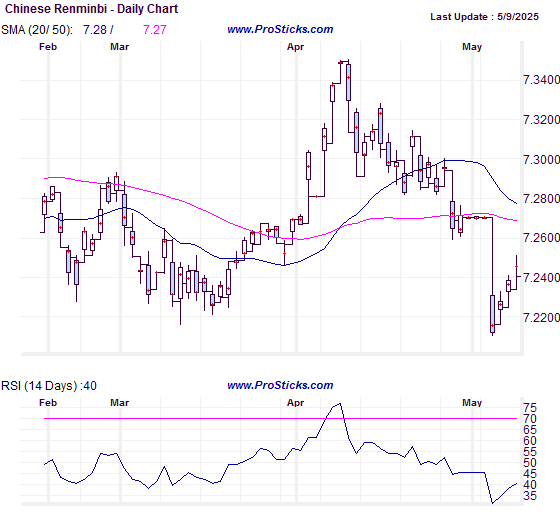Click the 7.3400 price axis label
Image resolution: width=560 pixels, height=525 pixels.
point(541,80)
